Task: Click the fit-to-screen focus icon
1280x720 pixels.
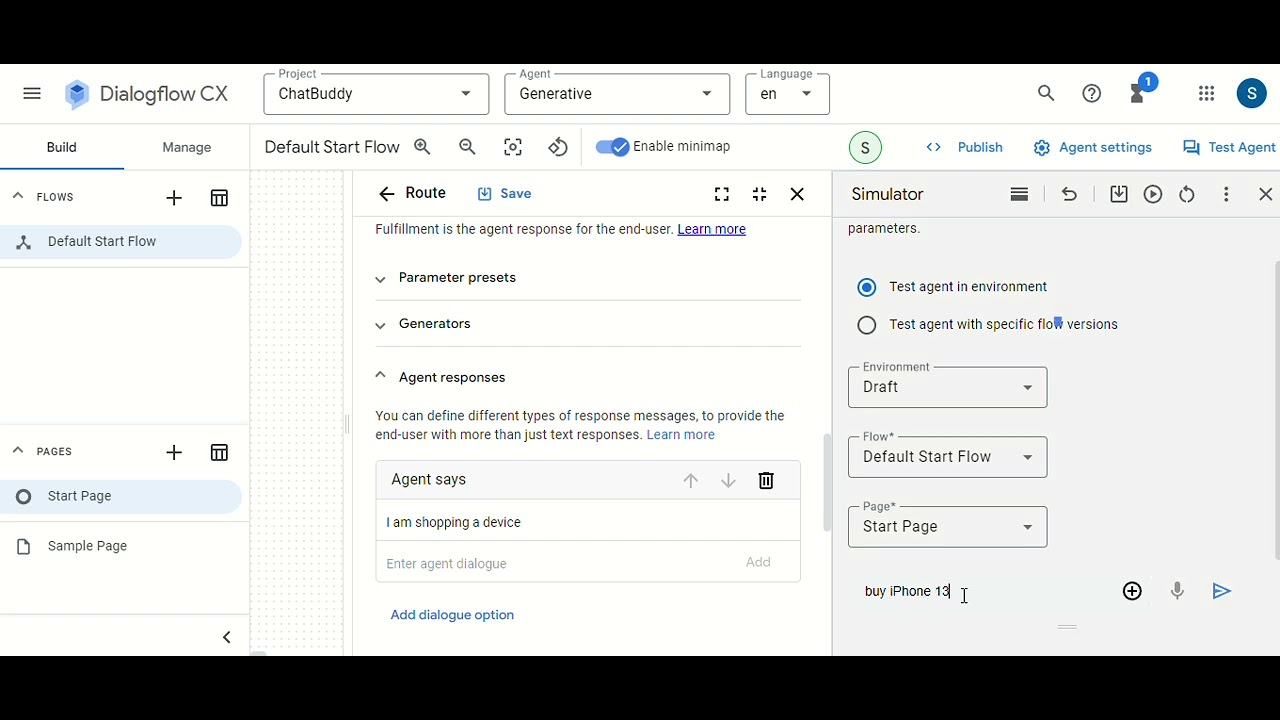Action: coord(513,147)
